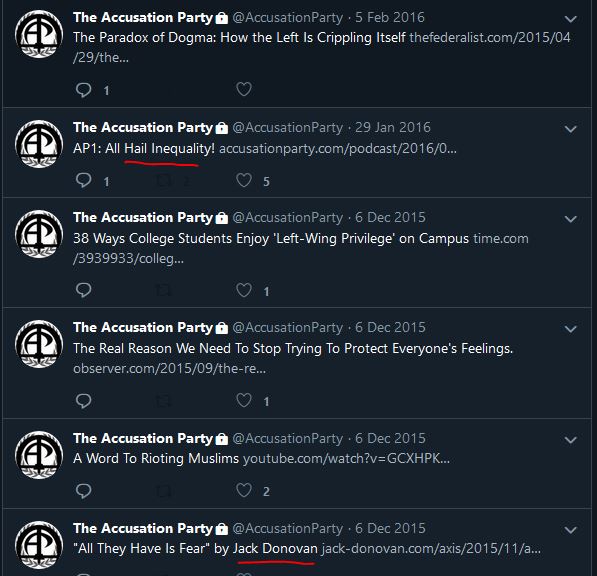Click the @AccusationParty handle in the first tweet
Screen dimensions: 597x576
click(x=287, y=18)
